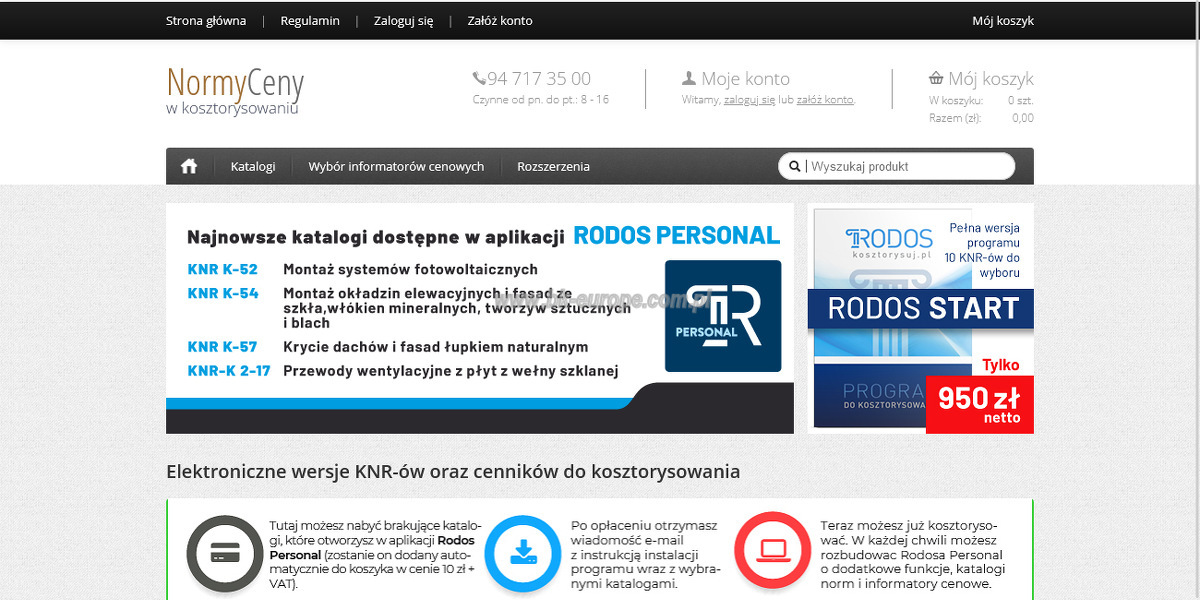Click Zaloguj się in top bar
1200x600 pixels.
pos(404,21)
